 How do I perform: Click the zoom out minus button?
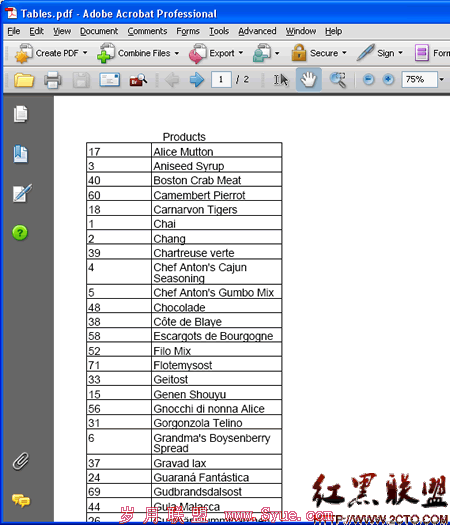368,80
